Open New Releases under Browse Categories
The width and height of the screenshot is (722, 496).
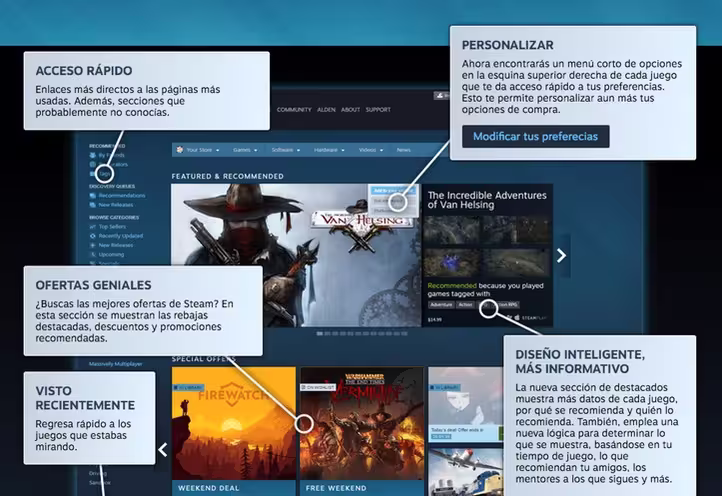116,245
